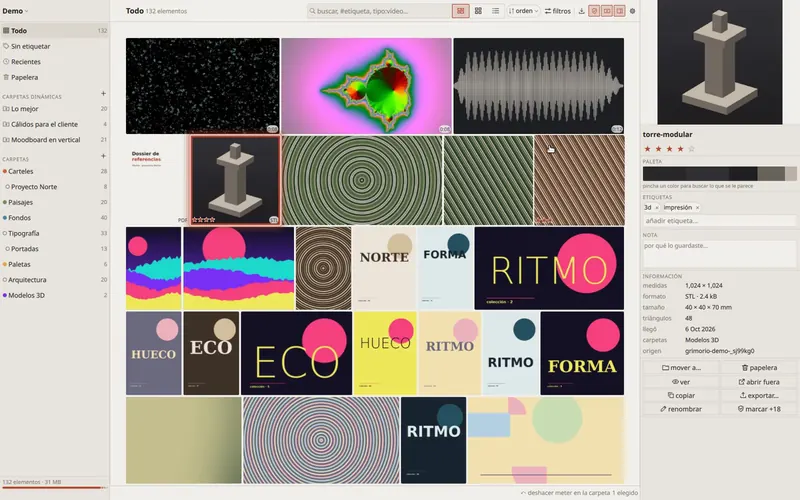Viewport: 800px width, 500px height.
Task: Open the filtros panel
Action: (x=558, y=11)
